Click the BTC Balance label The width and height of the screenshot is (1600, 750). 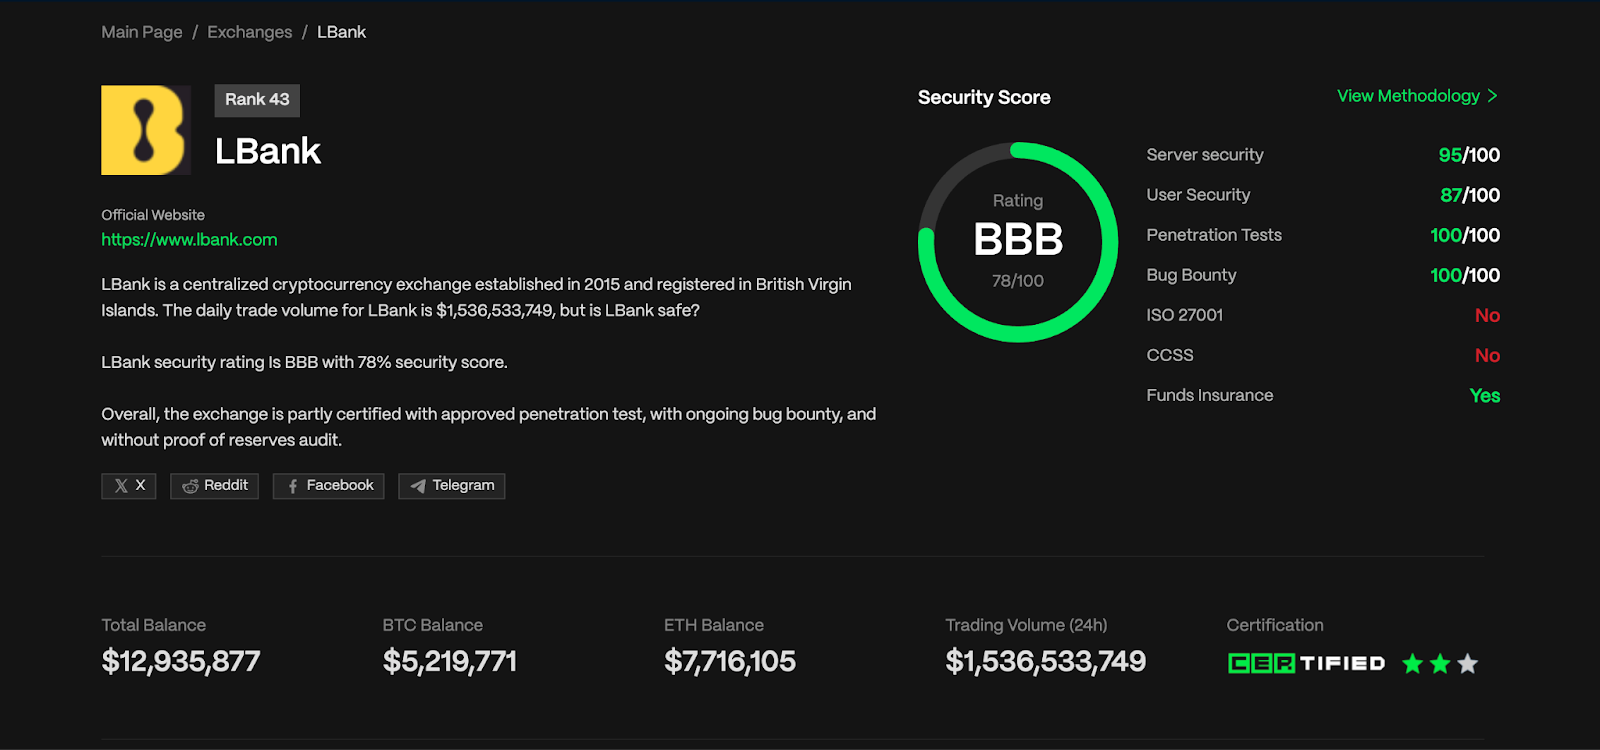point(432,625)
